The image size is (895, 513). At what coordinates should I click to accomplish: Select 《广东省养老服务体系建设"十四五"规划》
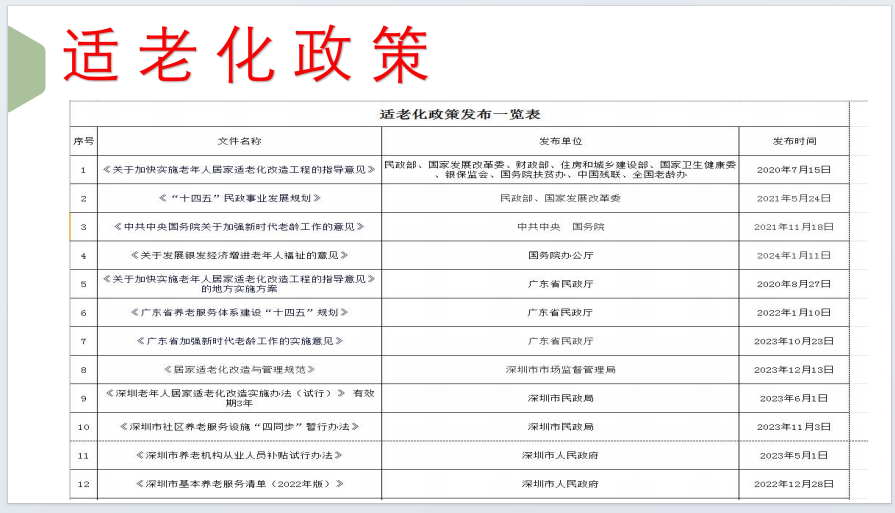coord(239,312)
